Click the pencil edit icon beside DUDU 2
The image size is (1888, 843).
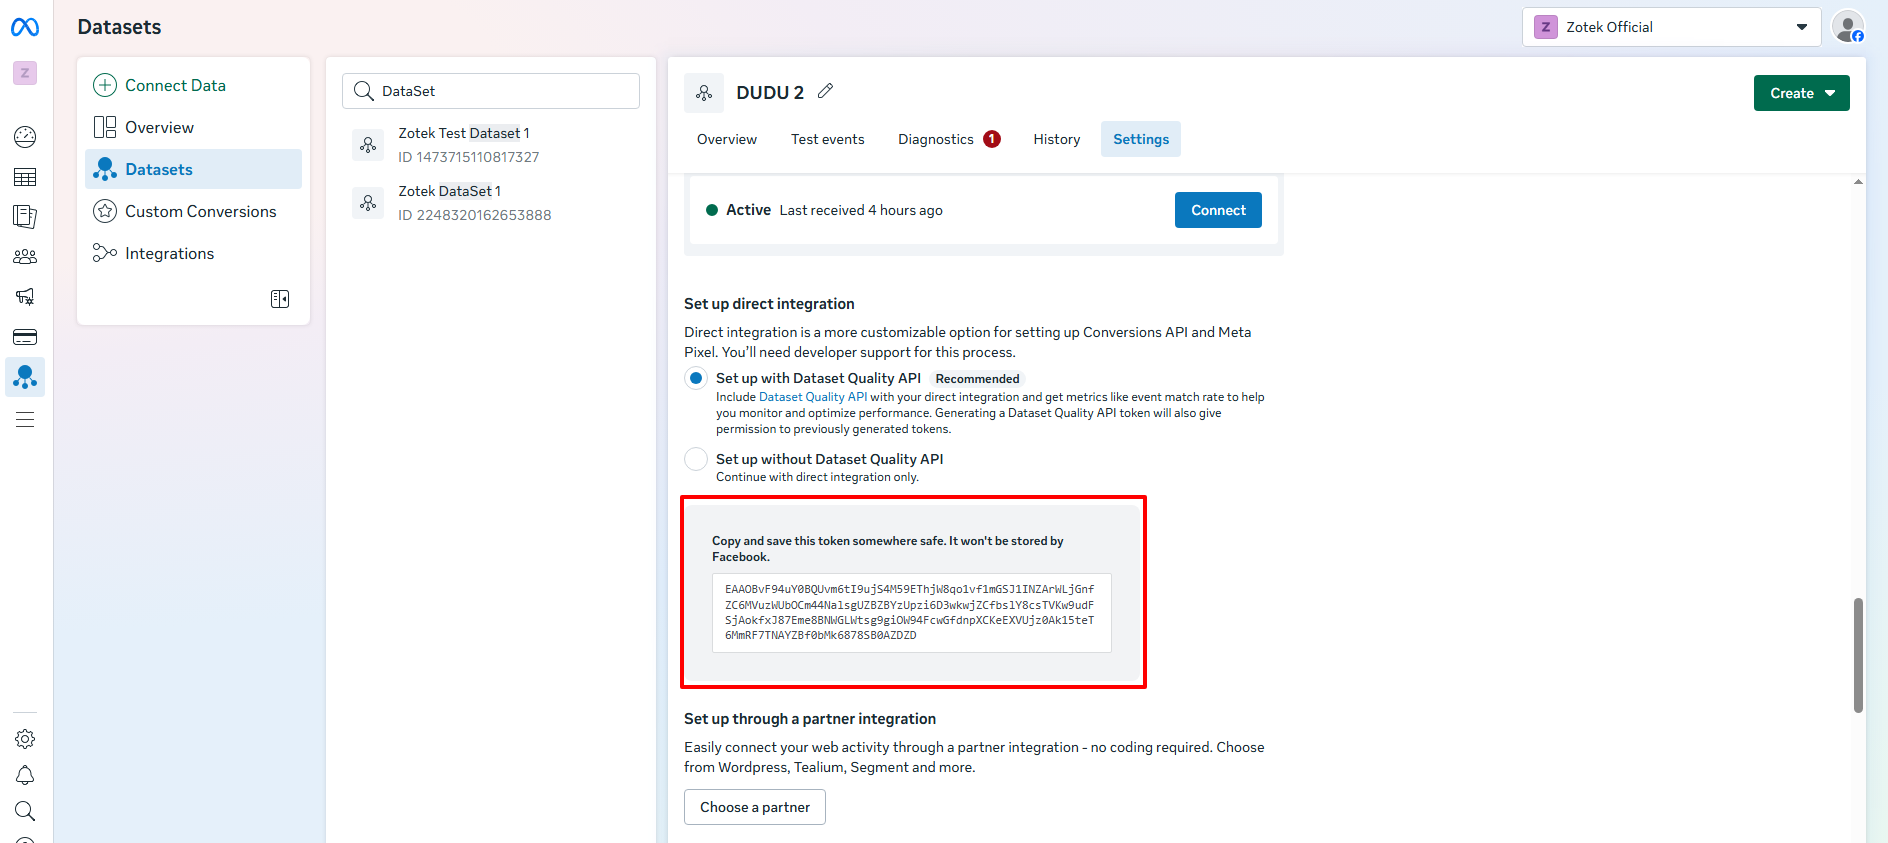click(825, 91)
